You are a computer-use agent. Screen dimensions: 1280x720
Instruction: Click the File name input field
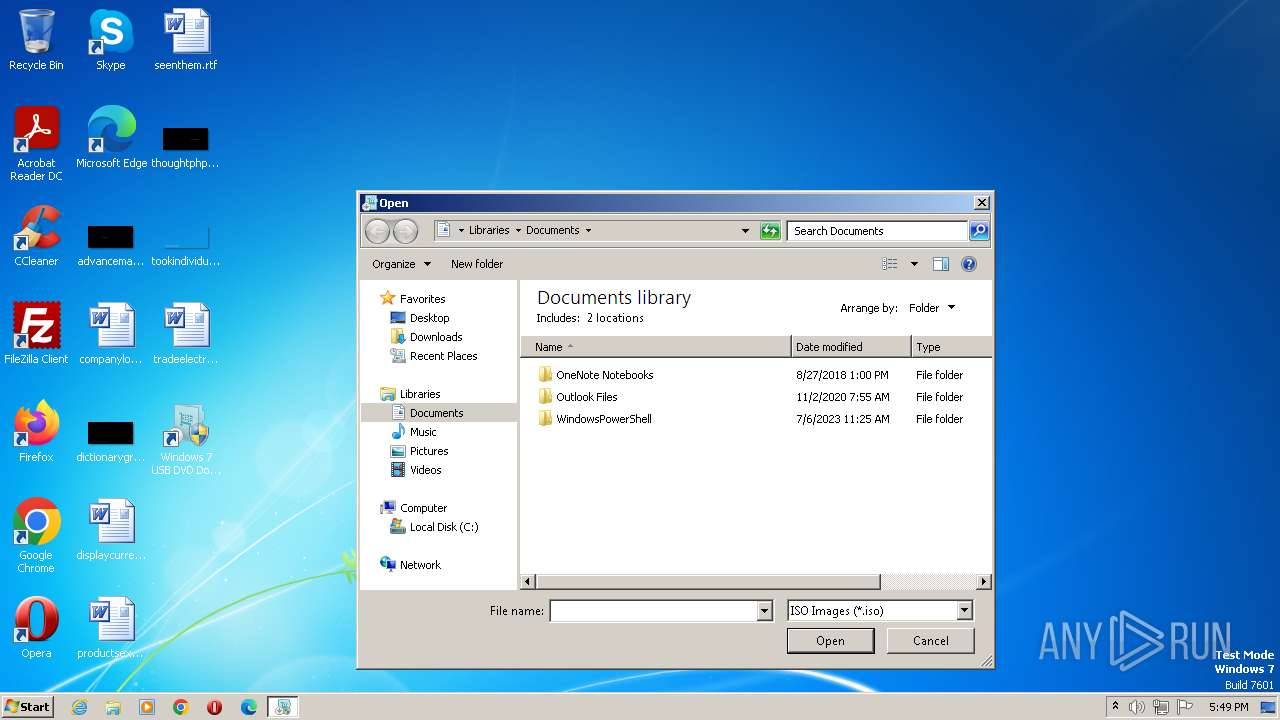click(653, 611)
